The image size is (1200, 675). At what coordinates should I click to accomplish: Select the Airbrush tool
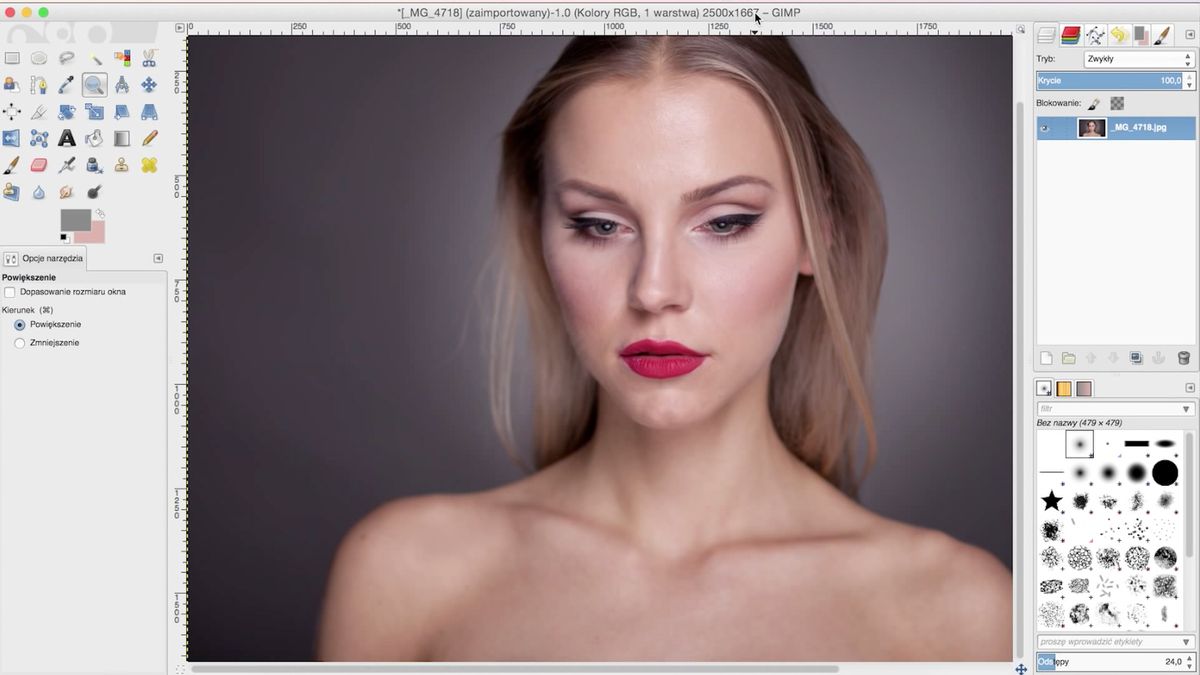(67, 165)
